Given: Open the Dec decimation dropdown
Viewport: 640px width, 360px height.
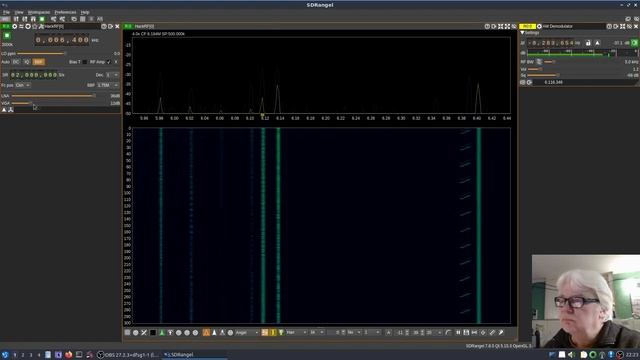Looking at the screenshot, I should 112,75.
